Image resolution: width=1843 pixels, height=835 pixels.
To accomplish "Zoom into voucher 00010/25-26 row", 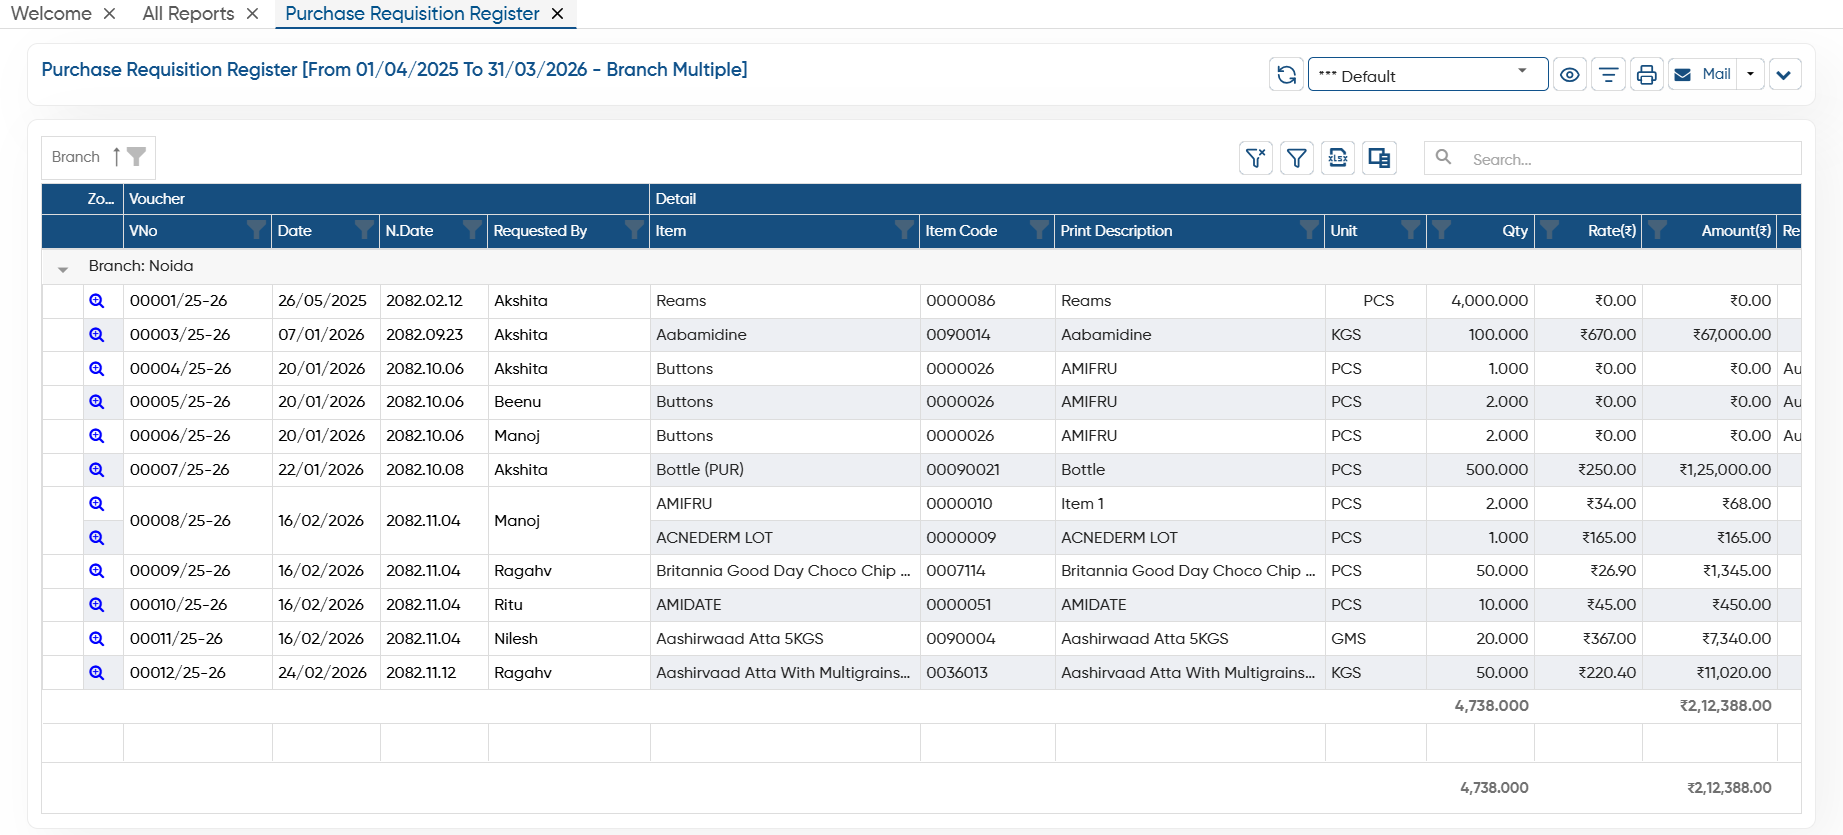I will click(x=97, y=605).
